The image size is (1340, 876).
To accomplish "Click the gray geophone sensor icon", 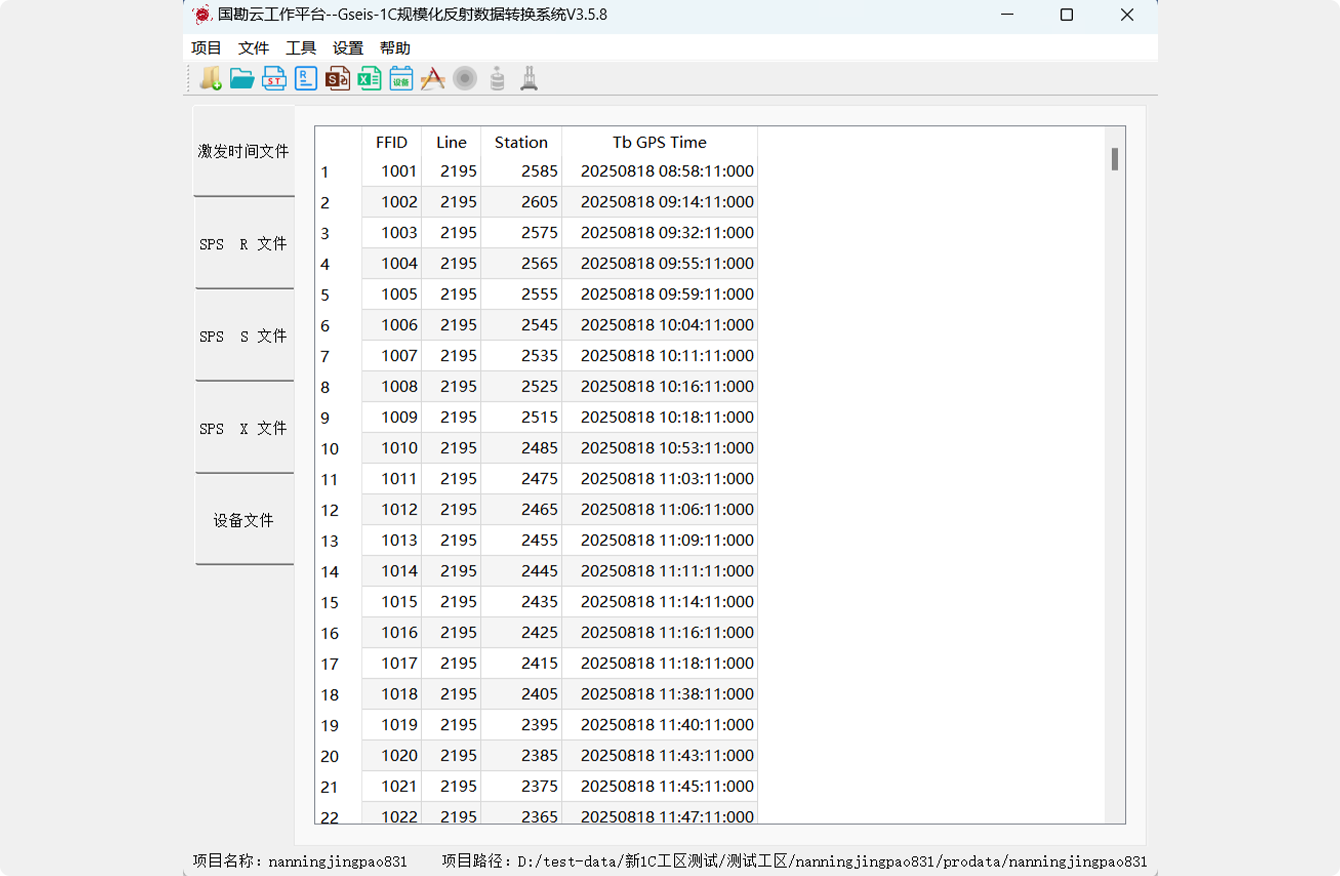I will point(497,78).
